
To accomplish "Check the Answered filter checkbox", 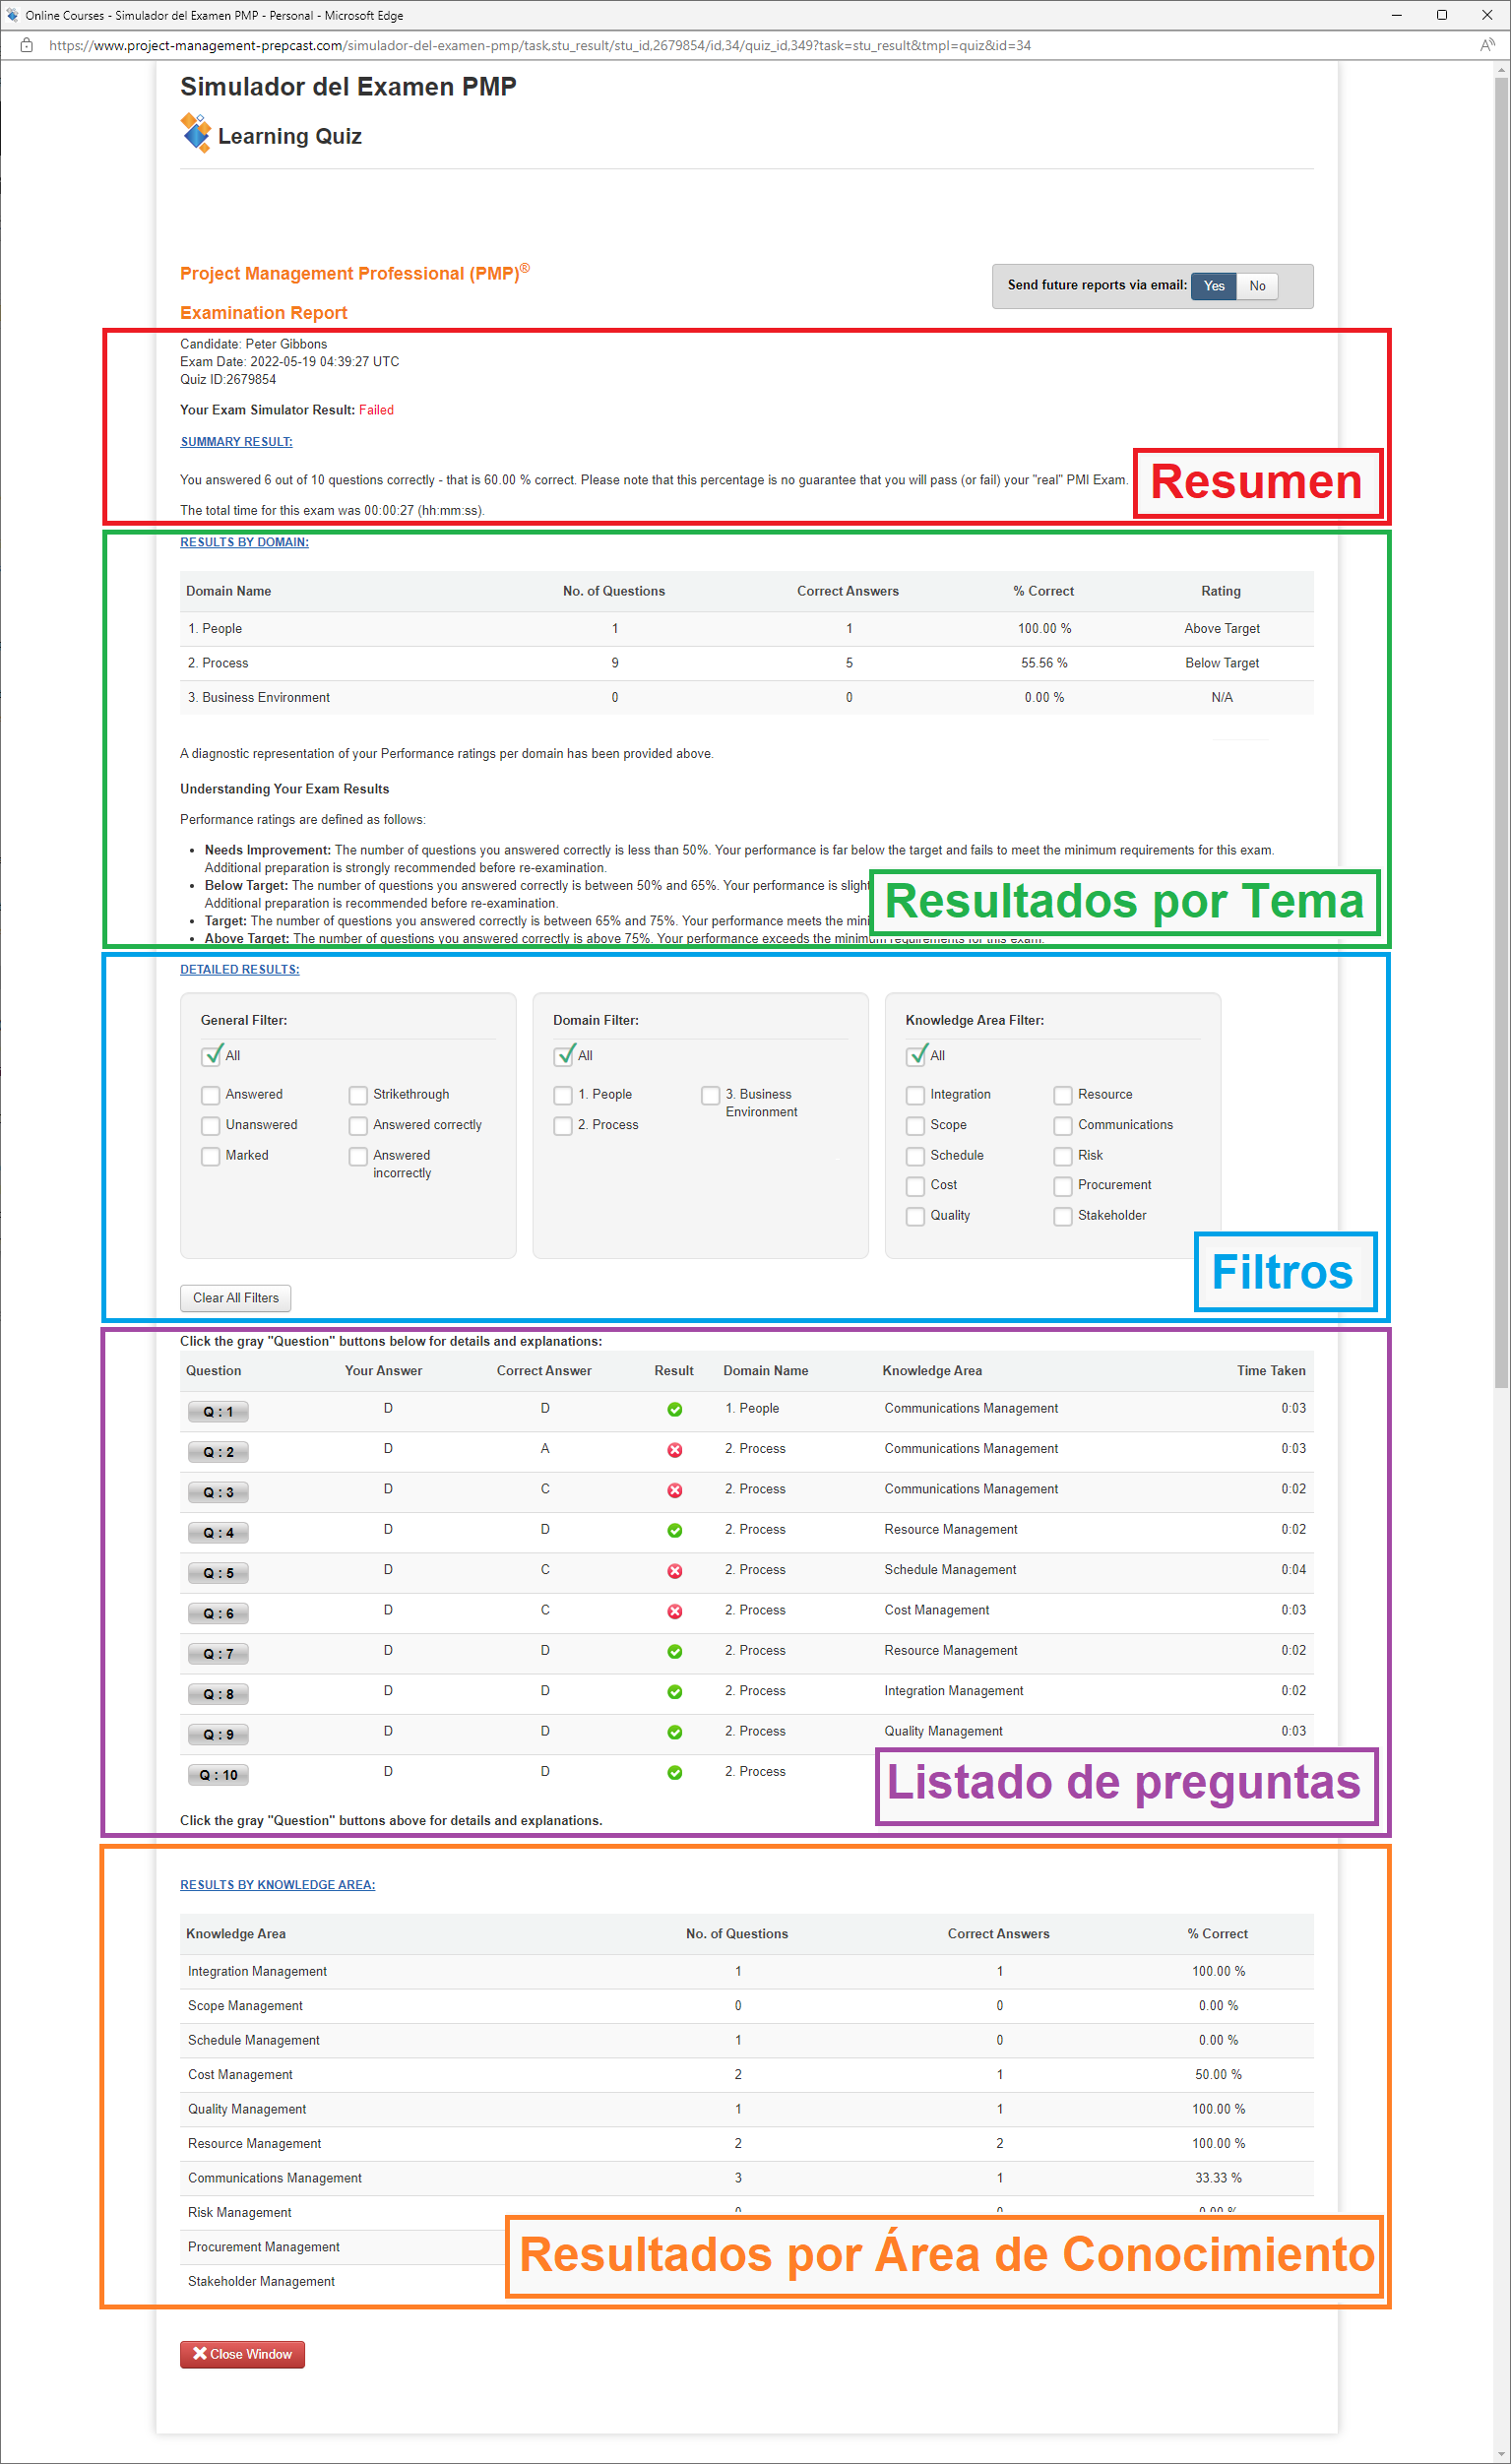I will pos(211,1095).
